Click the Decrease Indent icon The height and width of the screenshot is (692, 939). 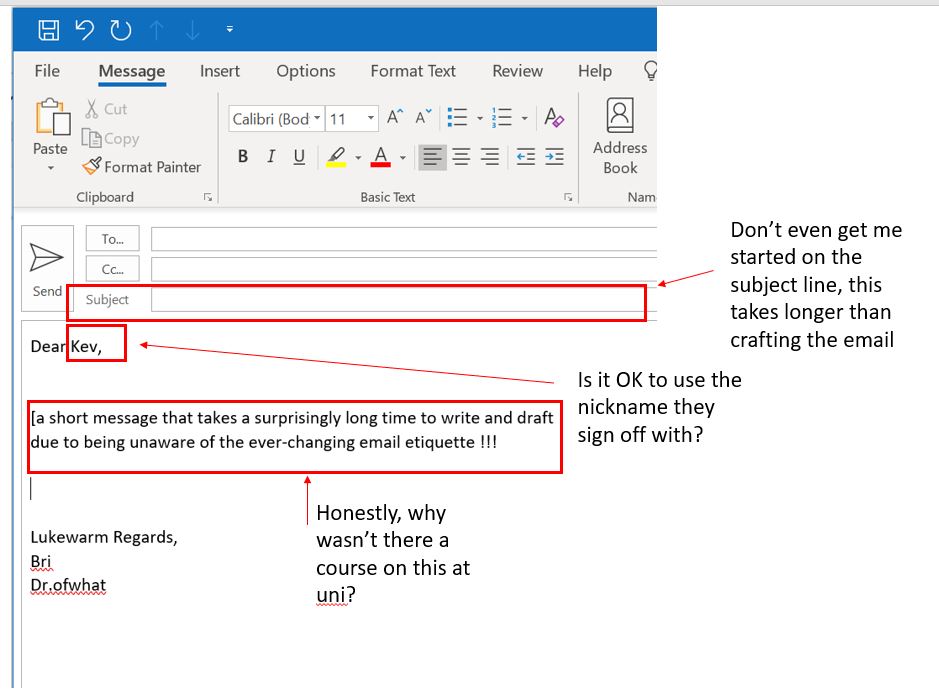pyautogui.click(x=524, y=157)
